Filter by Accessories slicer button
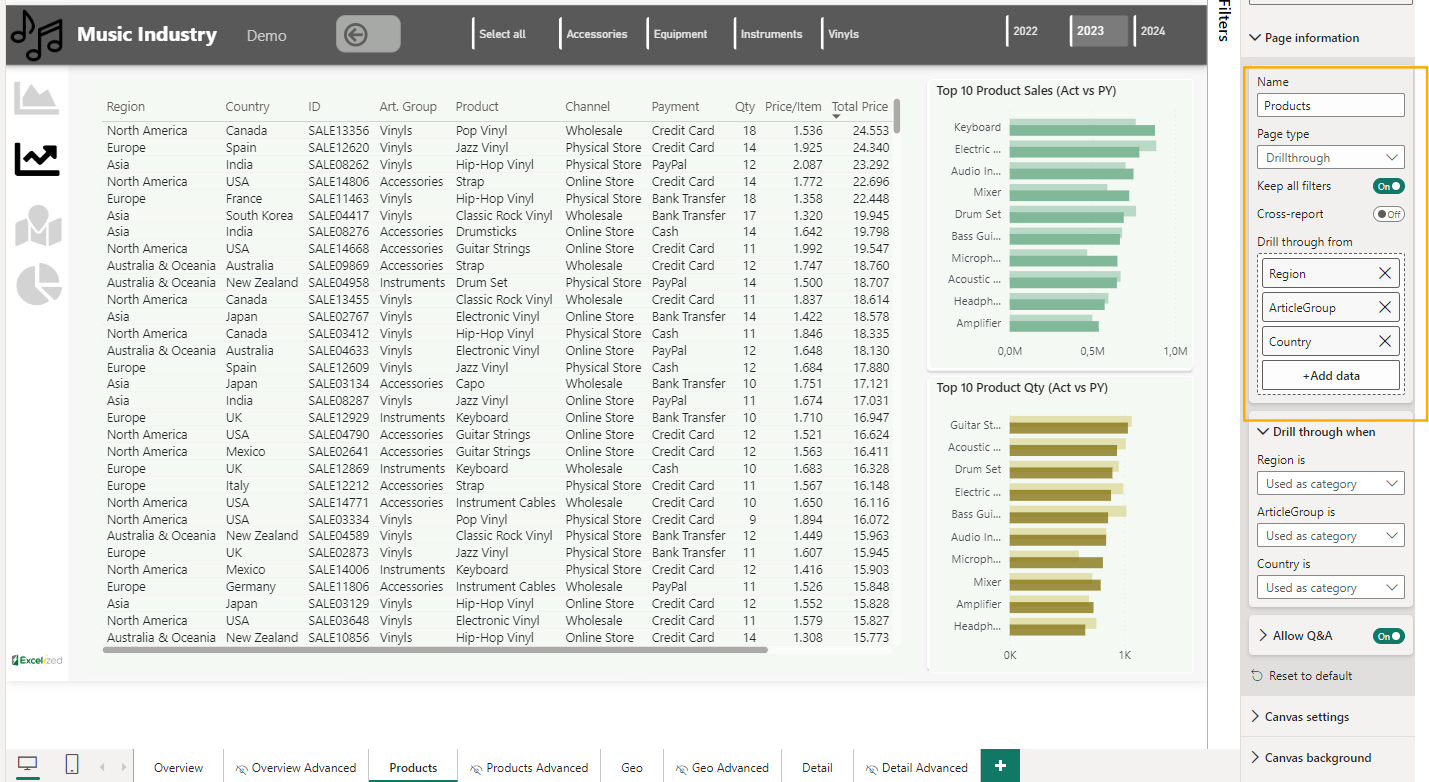Image resolution: width=1429 pixels, height=782 pixels. click(597, 34)
